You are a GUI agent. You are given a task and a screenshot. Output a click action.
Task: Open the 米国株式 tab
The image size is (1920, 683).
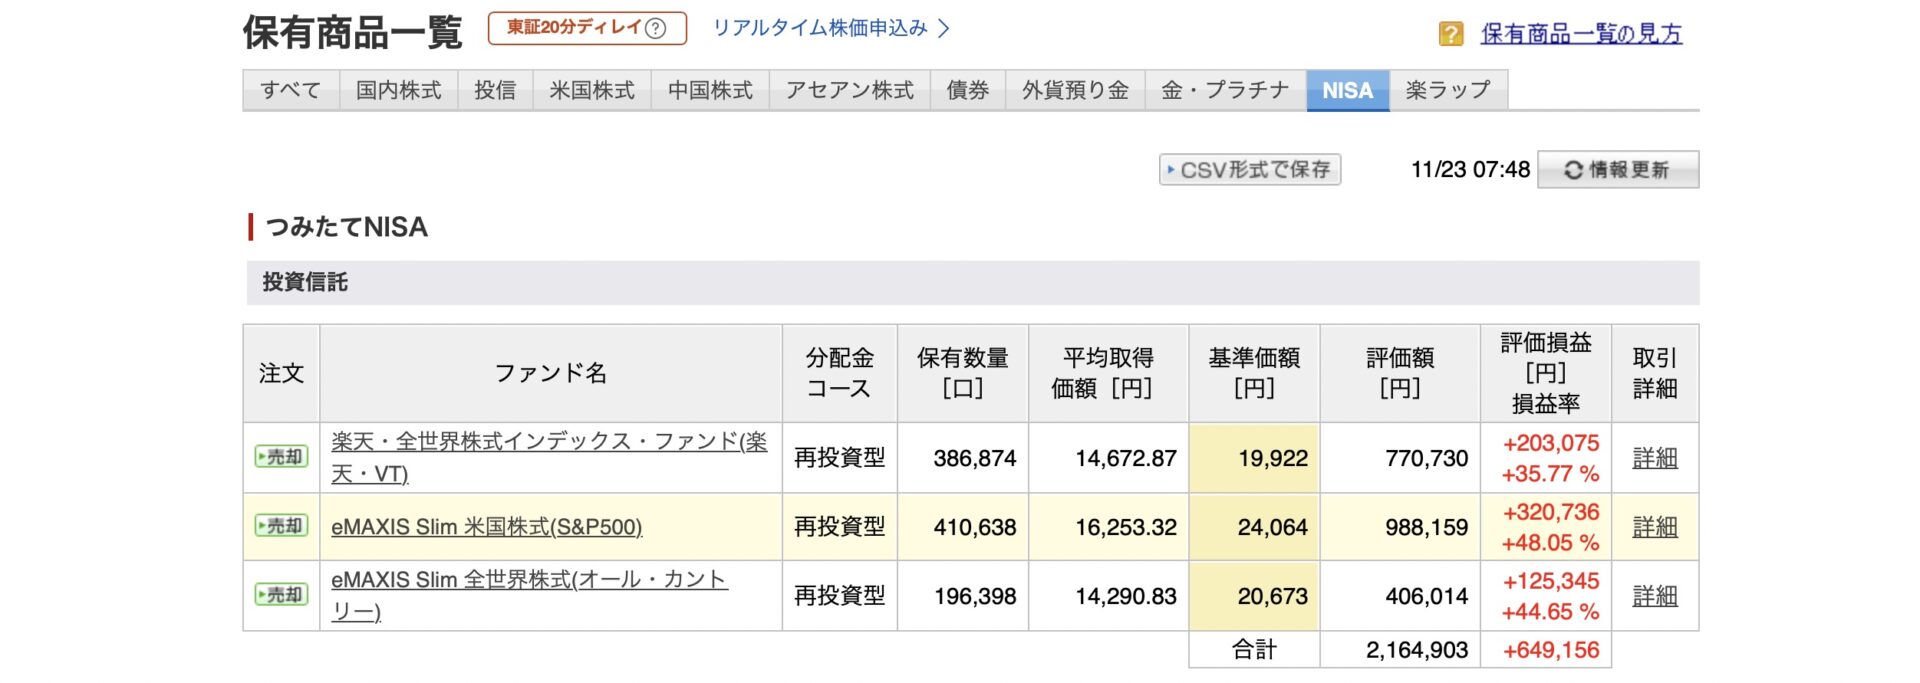(x=592, y=90)
